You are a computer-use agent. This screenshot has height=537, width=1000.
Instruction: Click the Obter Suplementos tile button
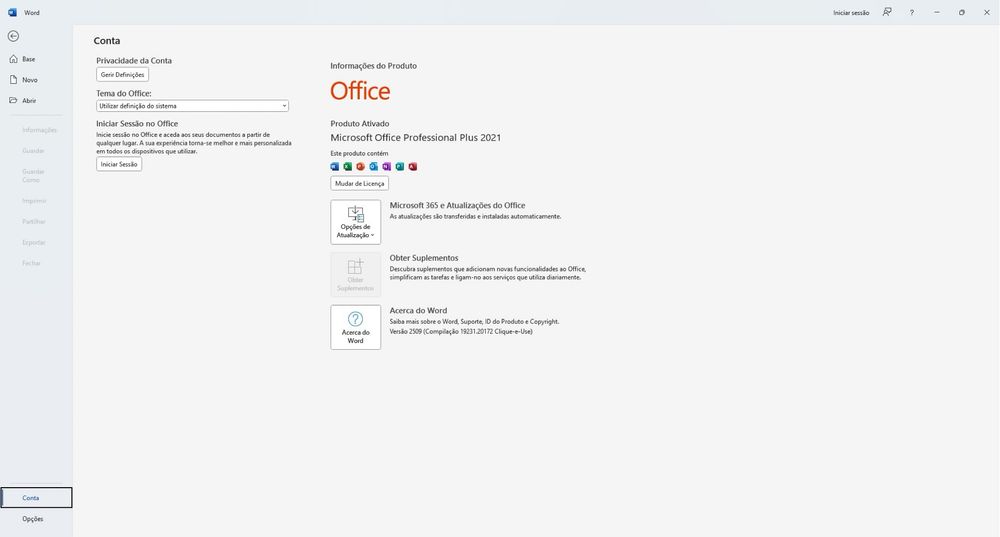(356, 275)
